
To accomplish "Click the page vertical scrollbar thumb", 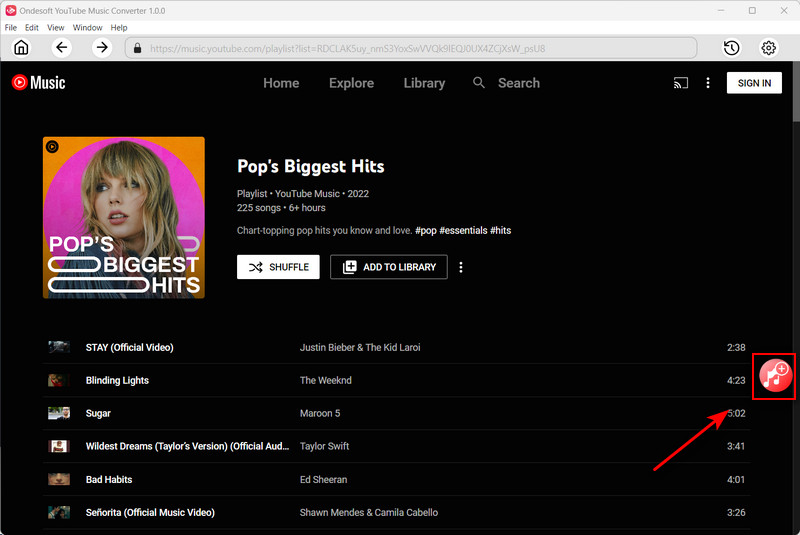I will pos(796,92).
